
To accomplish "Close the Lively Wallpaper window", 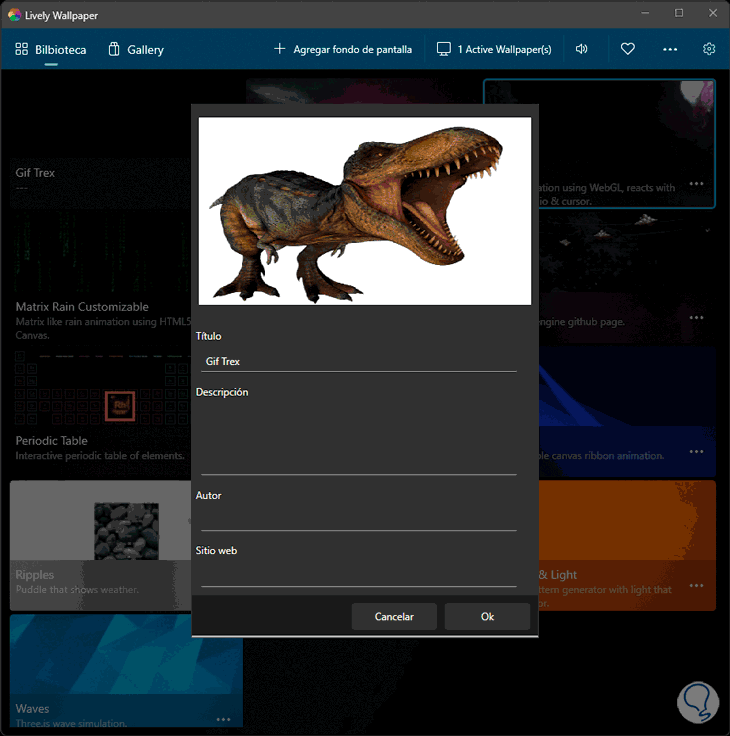I will (x=713, y=13).
